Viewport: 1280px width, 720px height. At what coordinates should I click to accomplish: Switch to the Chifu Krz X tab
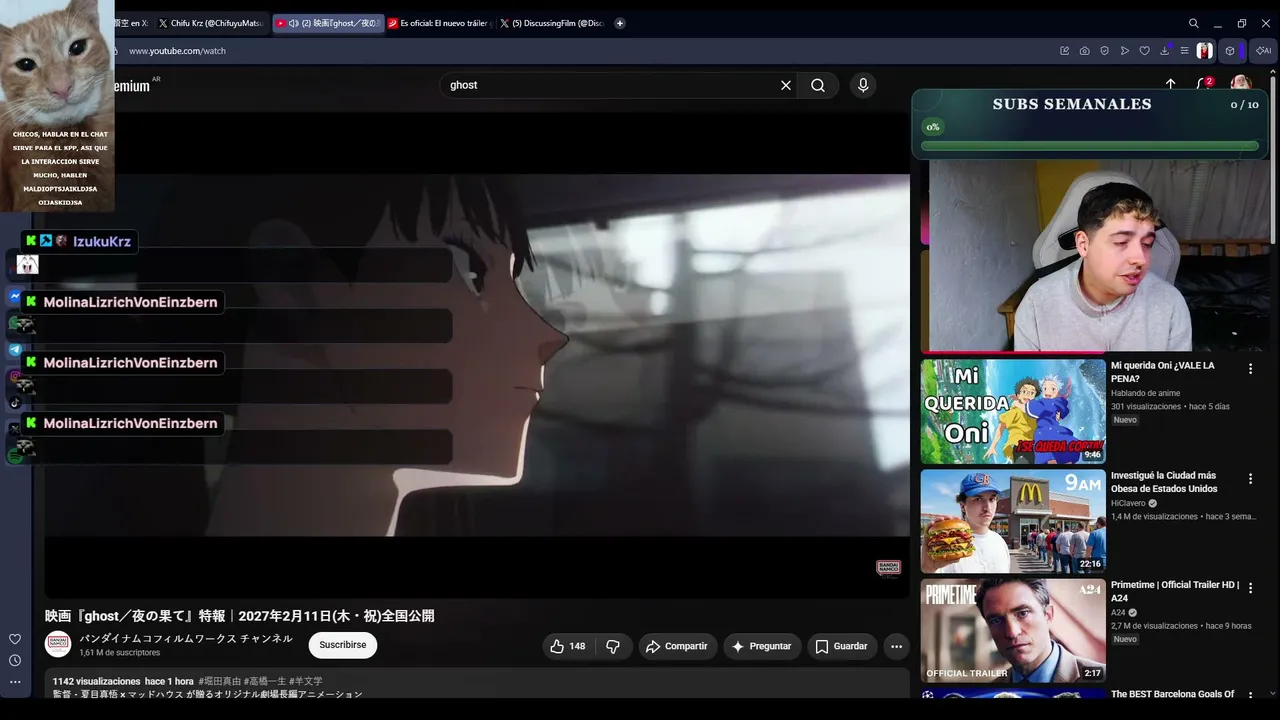point(211,23)
